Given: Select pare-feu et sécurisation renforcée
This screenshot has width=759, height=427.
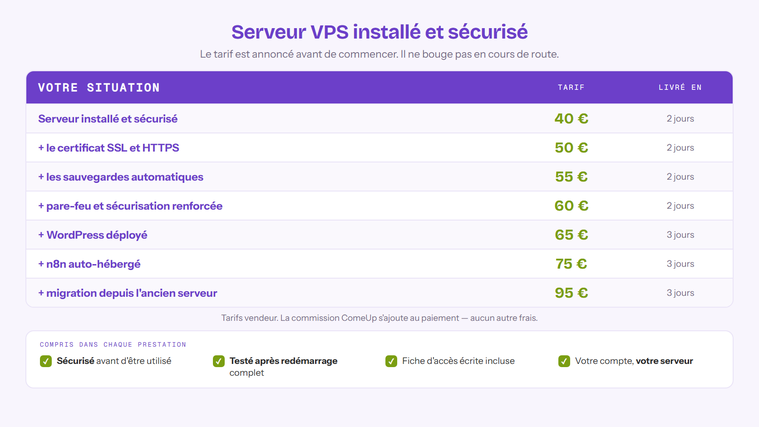Looking at the screenshot, I should pyautogui.click(x=380, y=206).
